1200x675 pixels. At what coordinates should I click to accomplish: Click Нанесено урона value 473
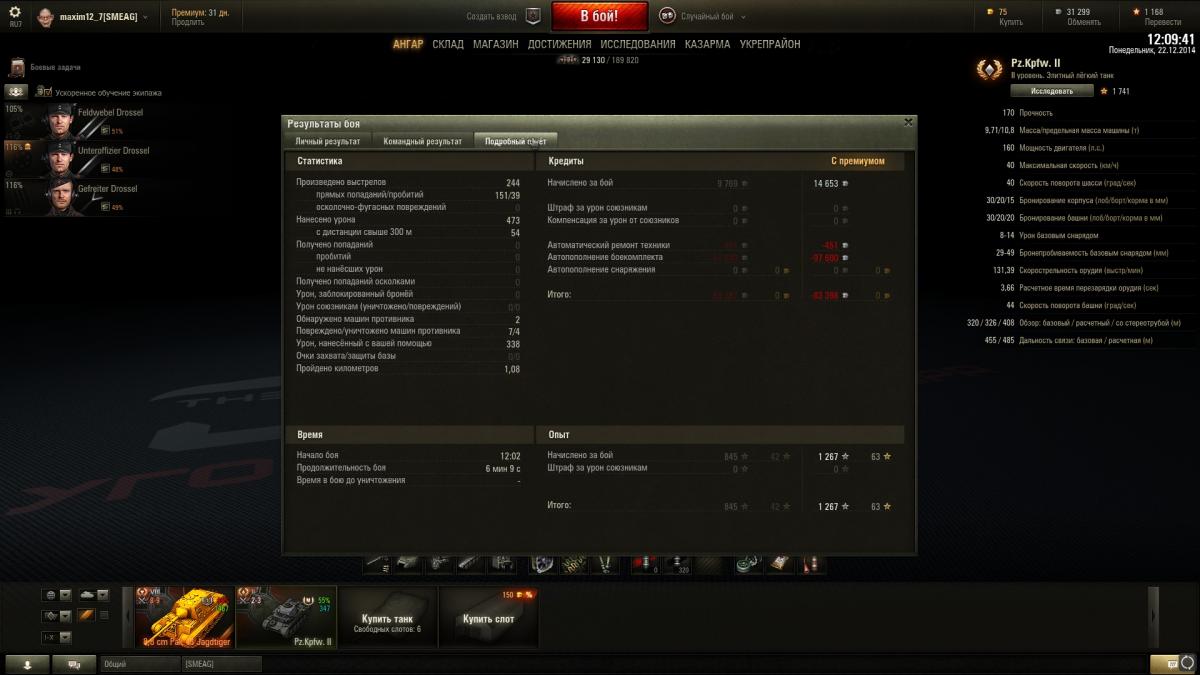[513, 220]
